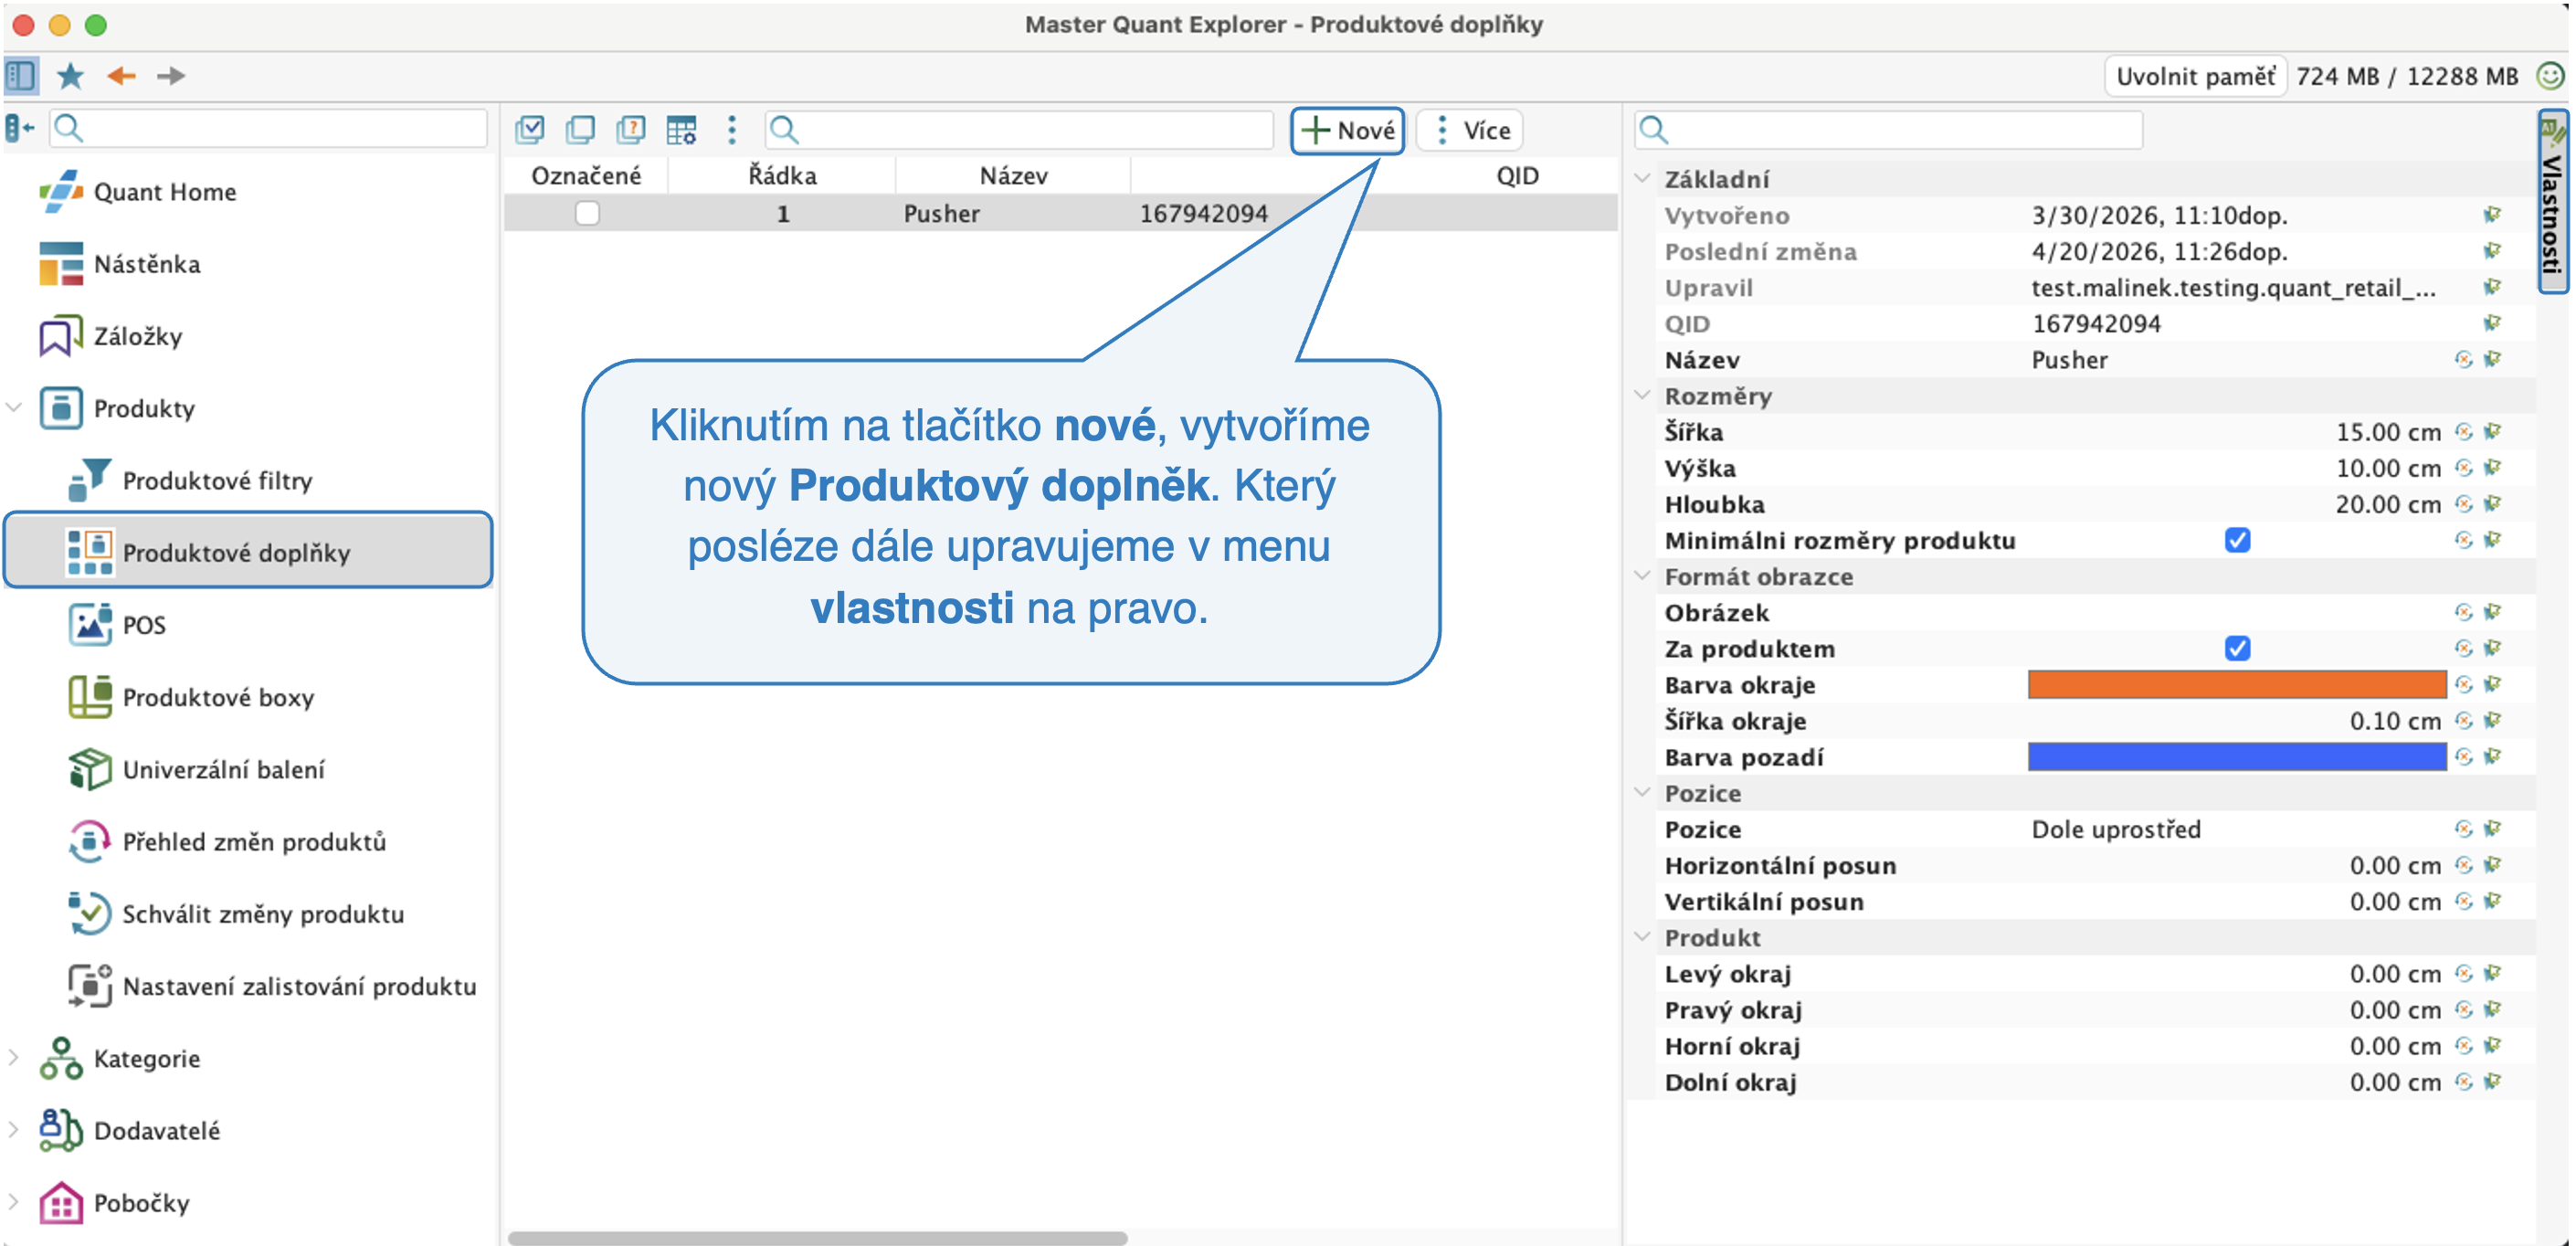Viewport: 2576px width, 1246px height.
Task: Sort by the Název column header
Action: coord(1013,176)
